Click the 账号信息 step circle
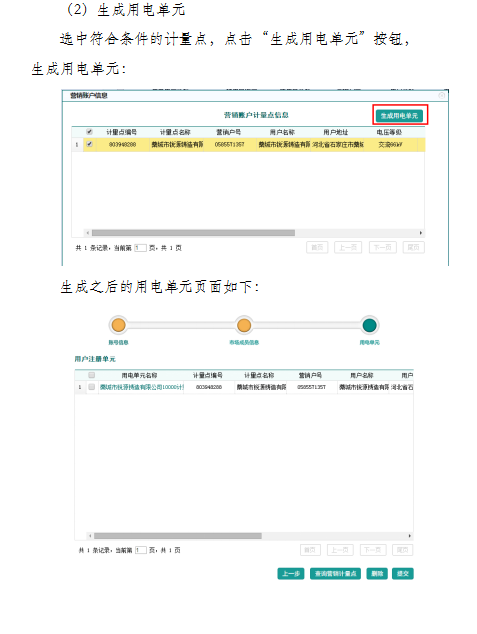This screenshot has height=634, width=477. pyautogui.click(x=118, y=325)
